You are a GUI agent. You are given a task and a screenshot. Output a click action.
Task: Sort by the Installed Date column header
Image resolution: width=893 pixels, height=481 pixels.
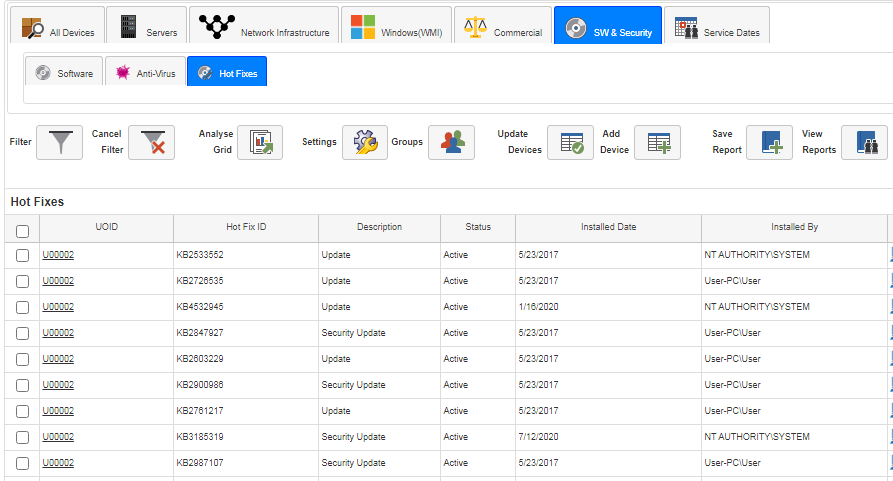click(608, 227)
